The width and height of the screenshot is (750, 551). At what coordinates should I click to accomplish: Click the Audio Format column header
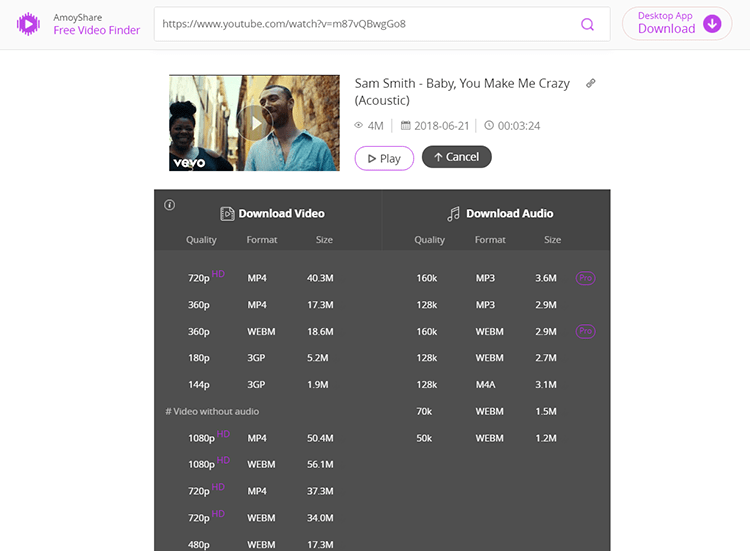pos(490,240)
